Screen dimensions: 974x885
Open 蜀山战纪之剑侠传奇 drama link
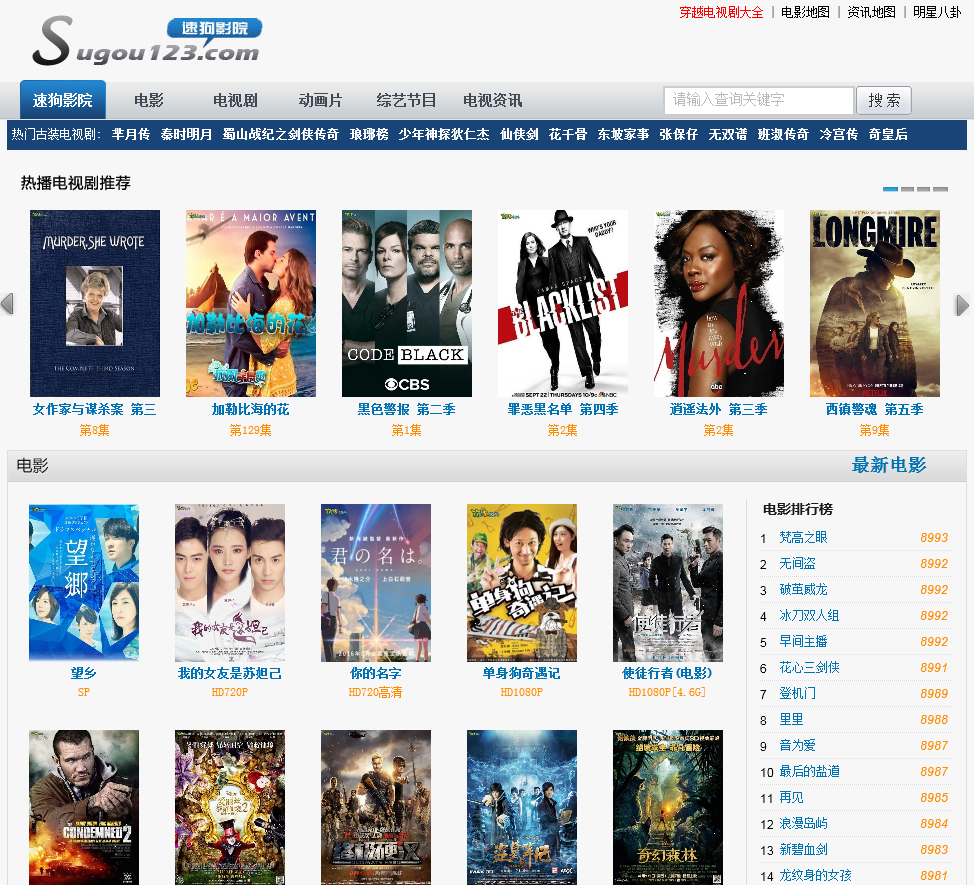[x=281, y=134]
